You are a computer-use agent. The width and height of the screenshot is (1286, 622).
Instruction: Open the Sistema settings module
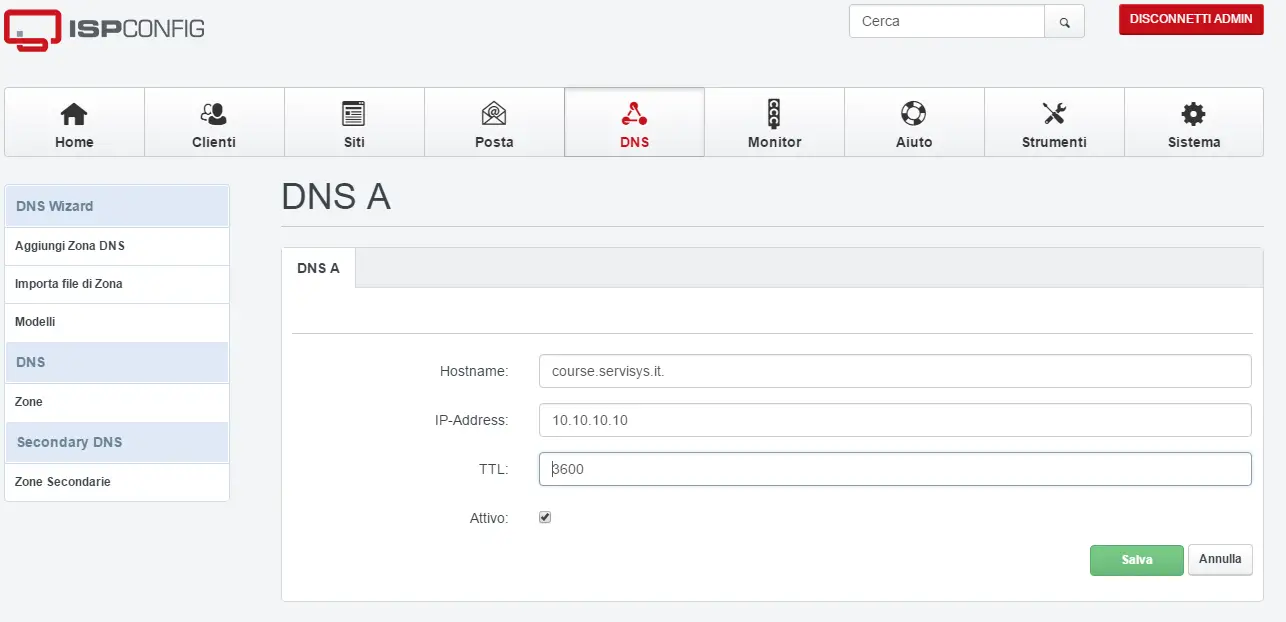pyautogui.click(x=1194, y=122)
